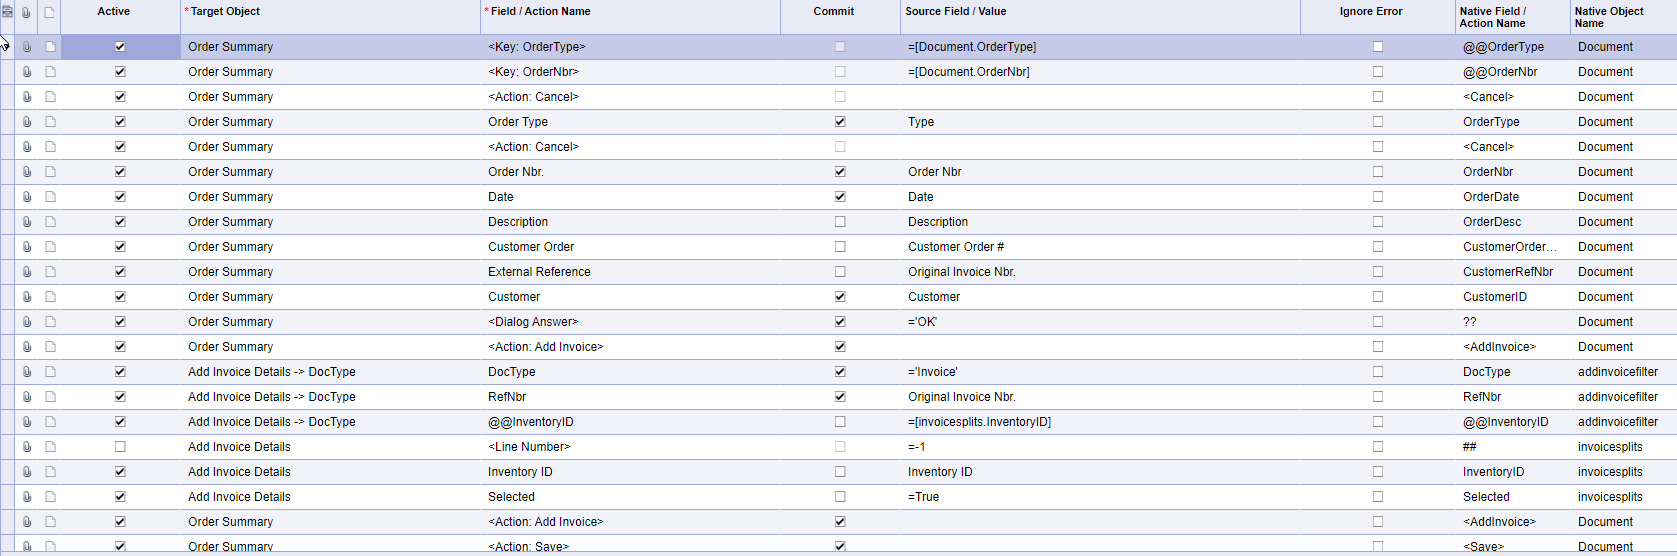
Task: Open note icon on <Dialog Answer> row
Action: 50,322
